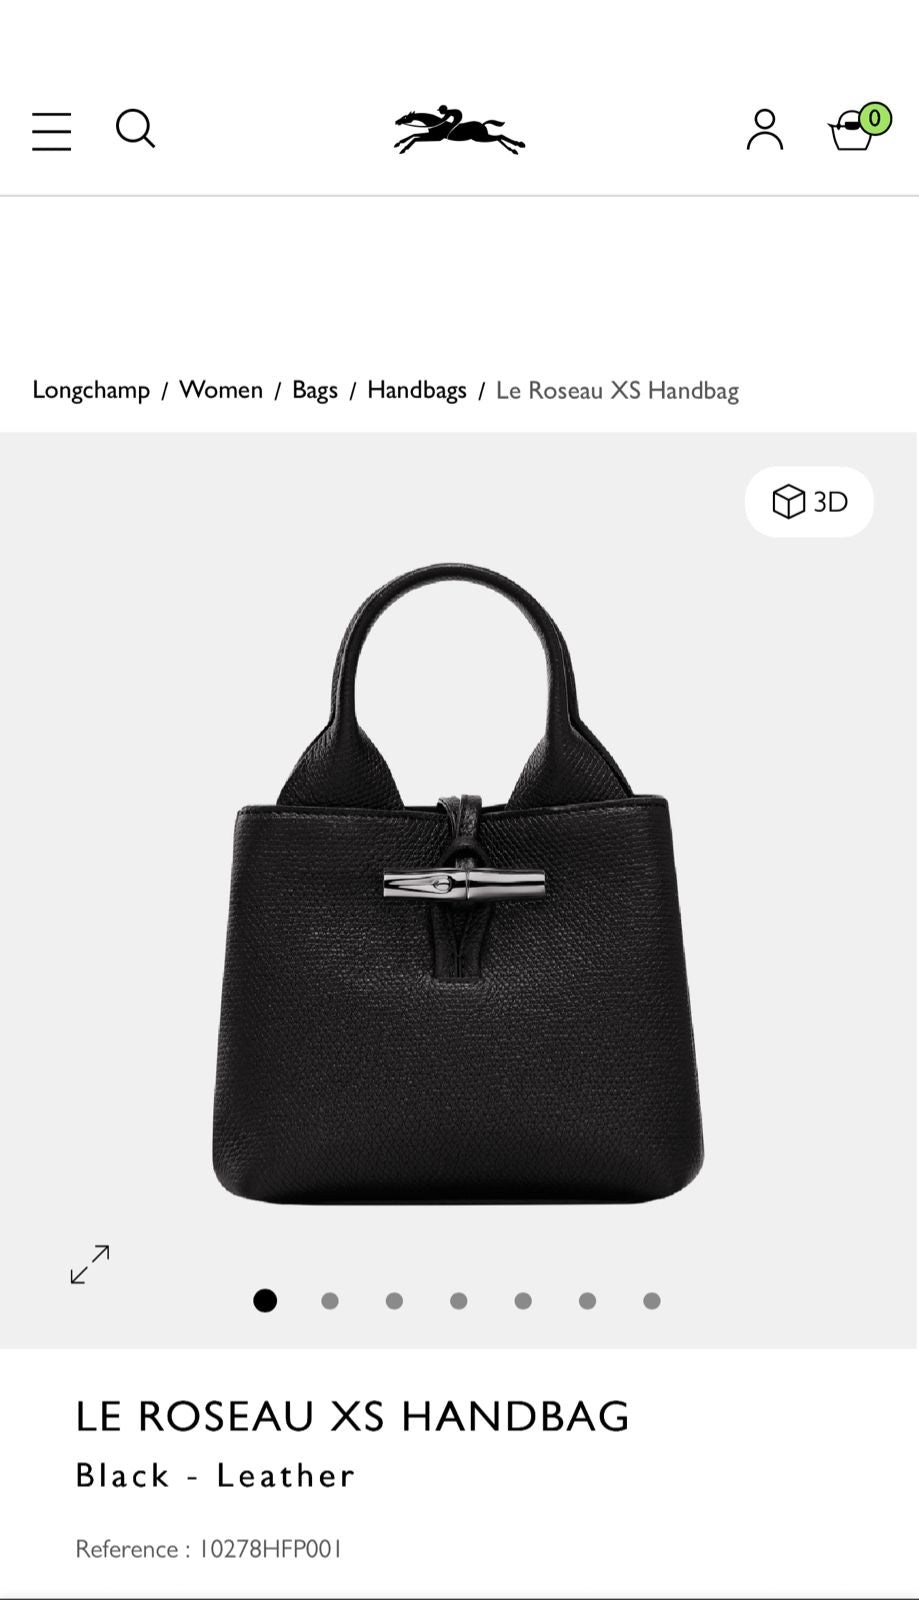Open the Women breadcrumb link
The image size is (919, 1600).
[x=221, y=389]
